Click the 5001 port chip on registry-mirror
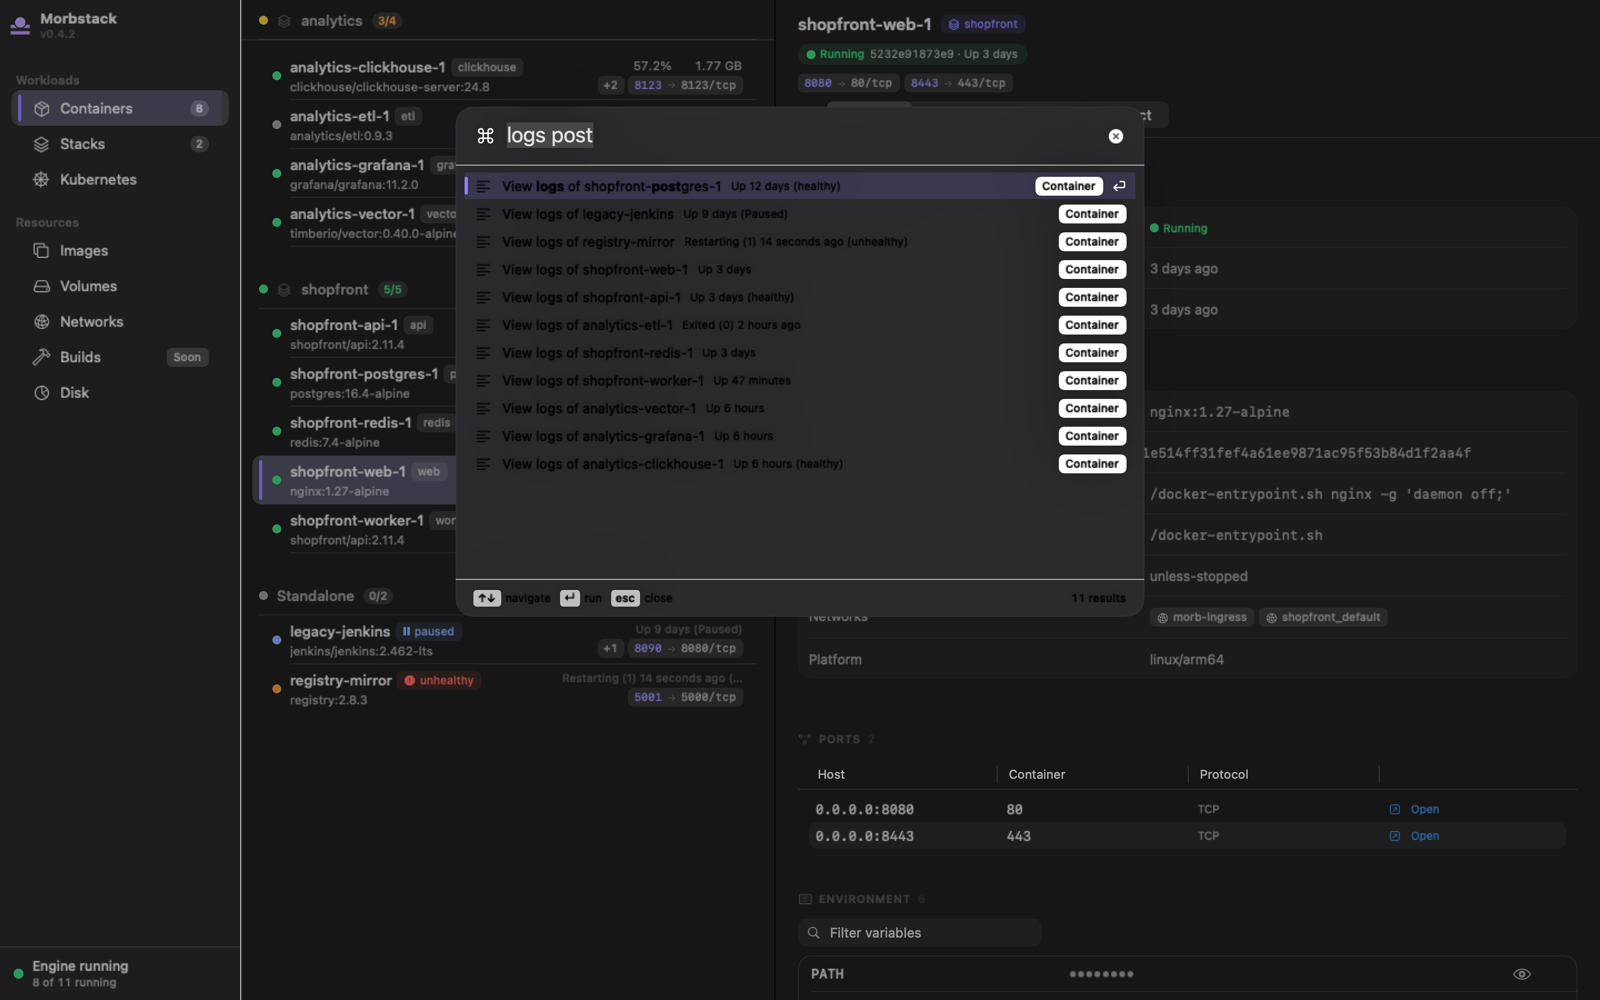1600x1000 pixels. pos(686,697)
